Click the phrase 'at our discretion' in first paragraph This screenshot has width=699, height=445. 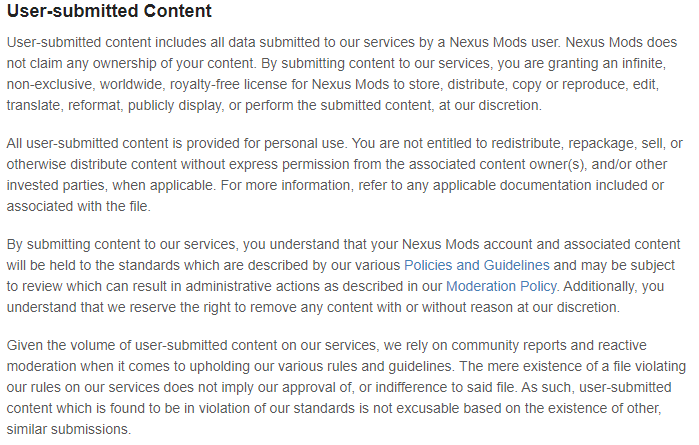[489, 105]
